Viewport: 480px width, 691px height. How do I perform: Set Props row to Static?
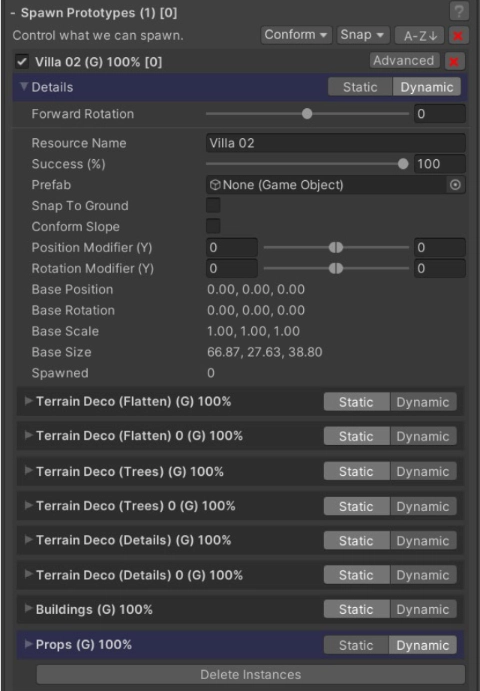356,645
